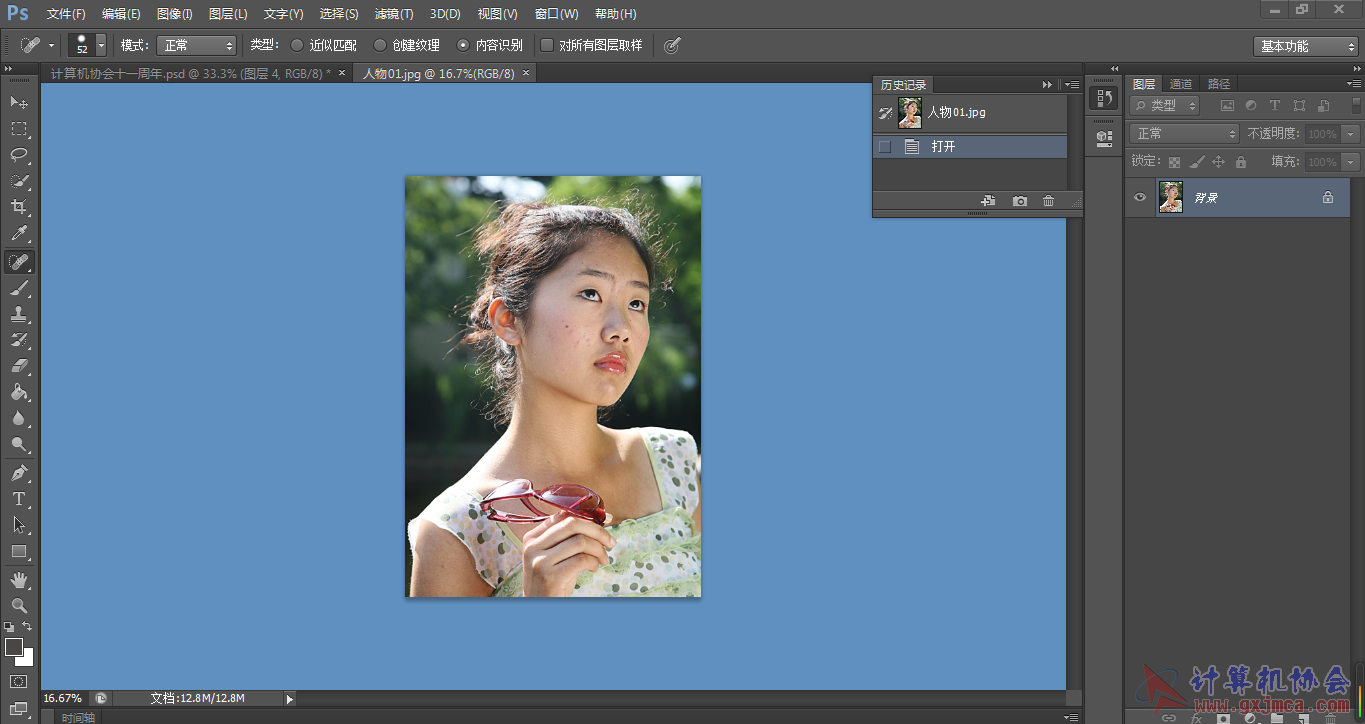Open 不透明度 percentage dropdown arrow
Viewport: 1365px width, 724px height.
click(x=1351, y=133)
